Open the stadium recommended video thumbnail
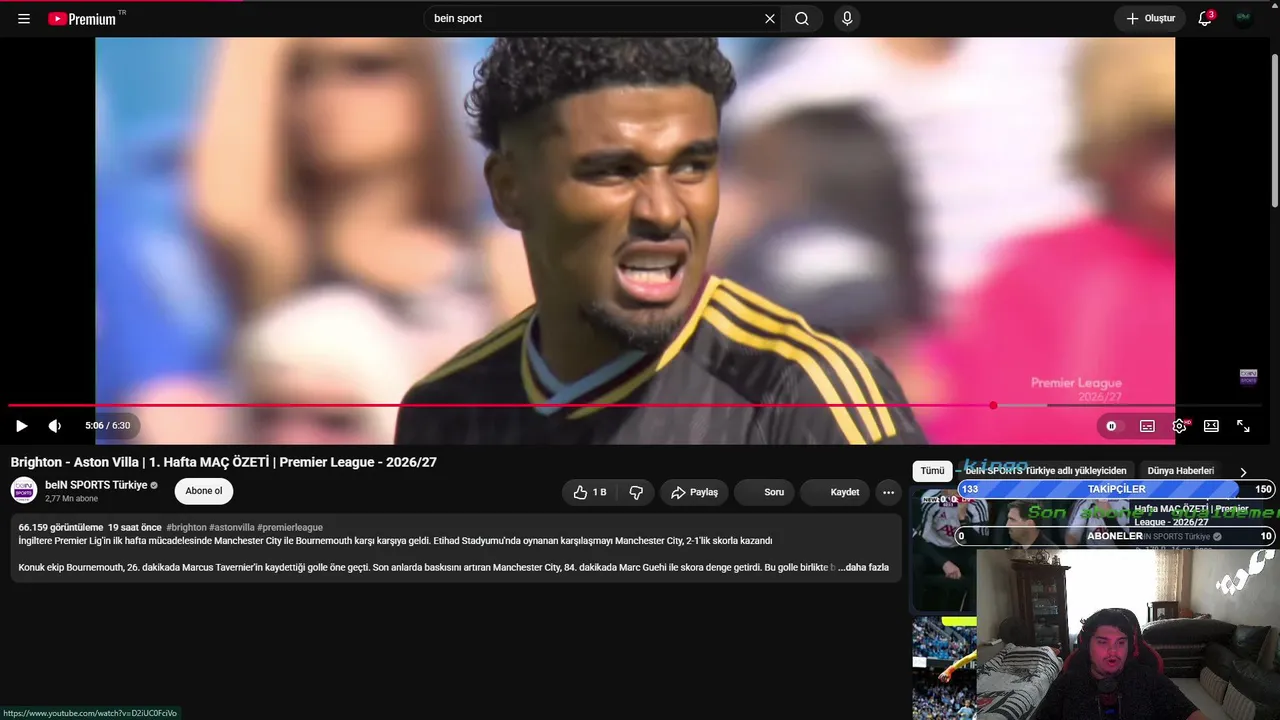Viewport: 1280px width, 720px height. point(943,668)
